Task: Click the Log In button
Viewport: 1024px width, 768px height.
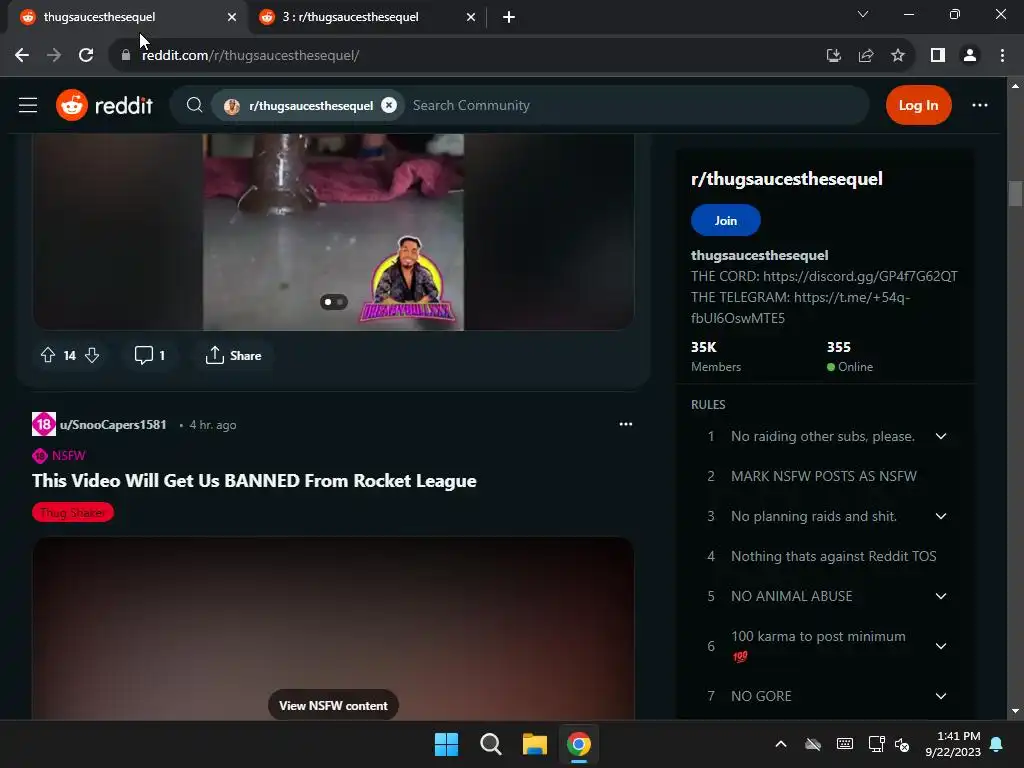Action: click(x=918, y=105)
